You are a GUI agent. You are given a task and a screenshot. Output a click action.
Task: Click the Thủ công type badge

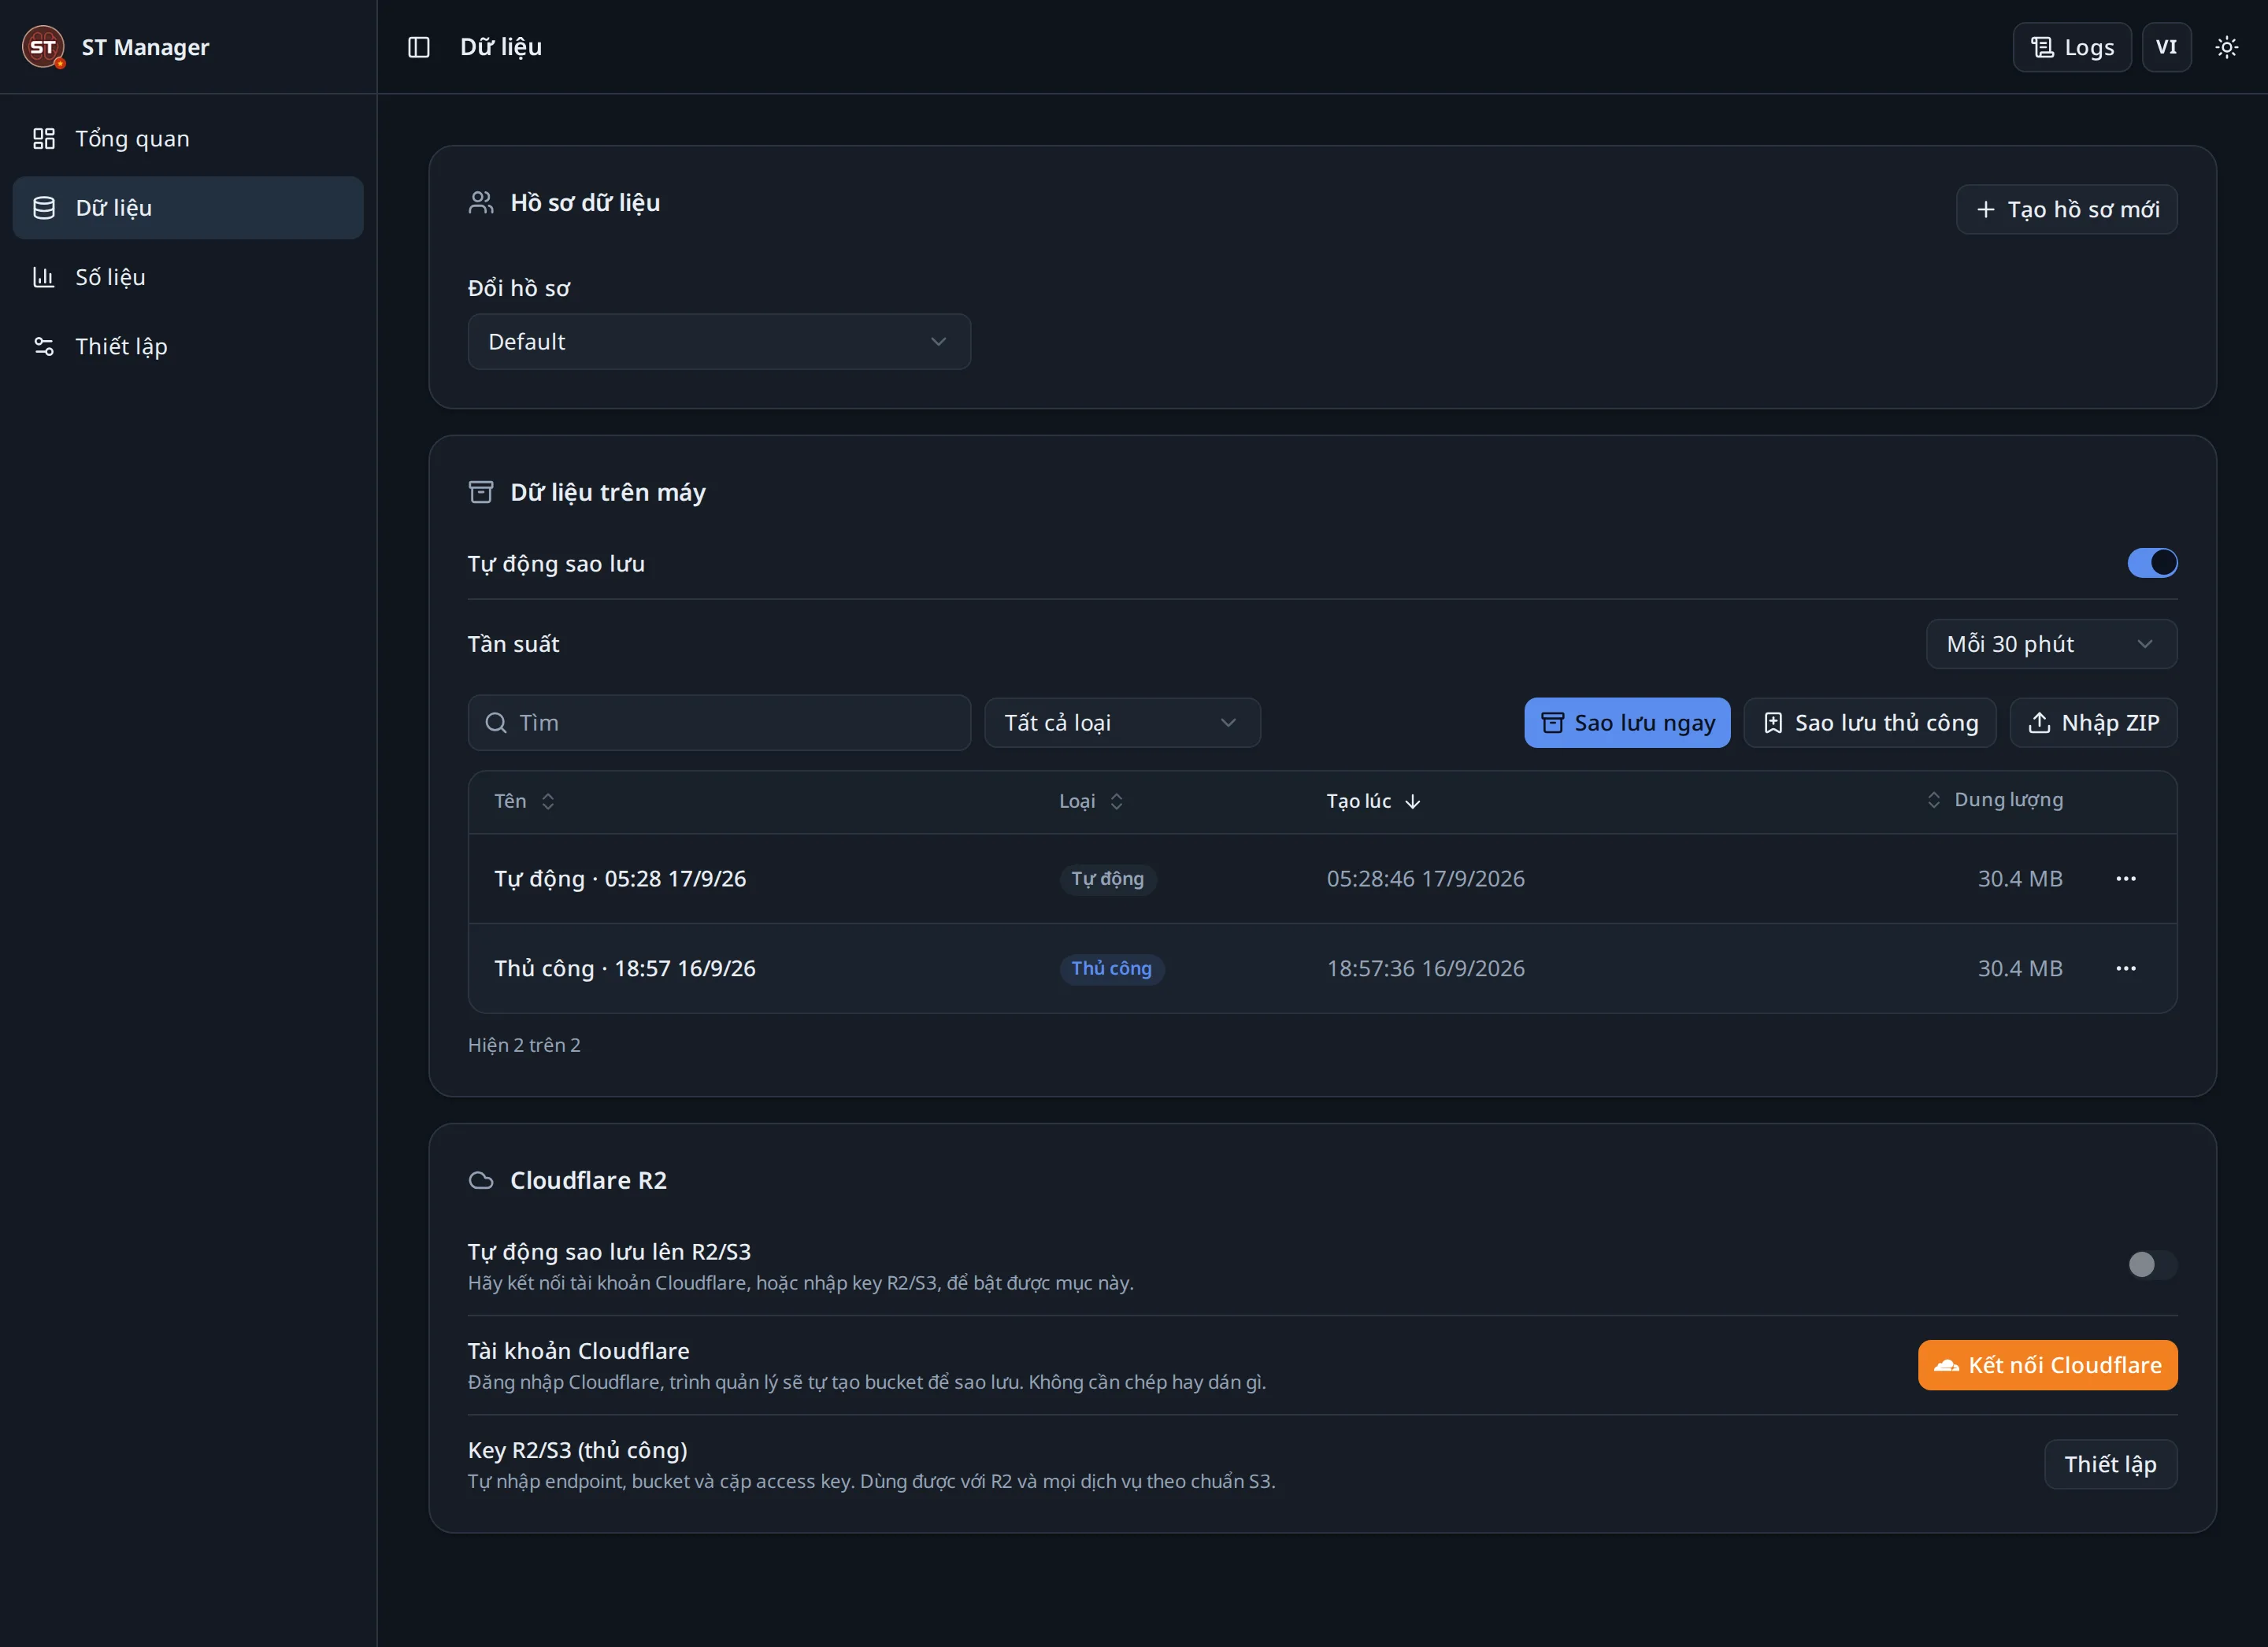tap(1112, 969)
